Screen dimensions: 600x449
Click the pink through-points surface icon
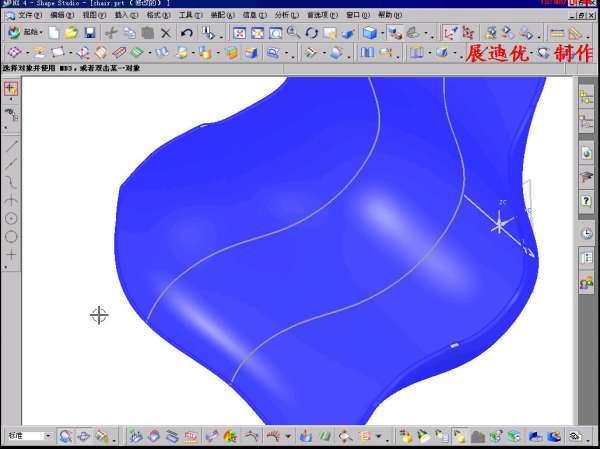14,52
